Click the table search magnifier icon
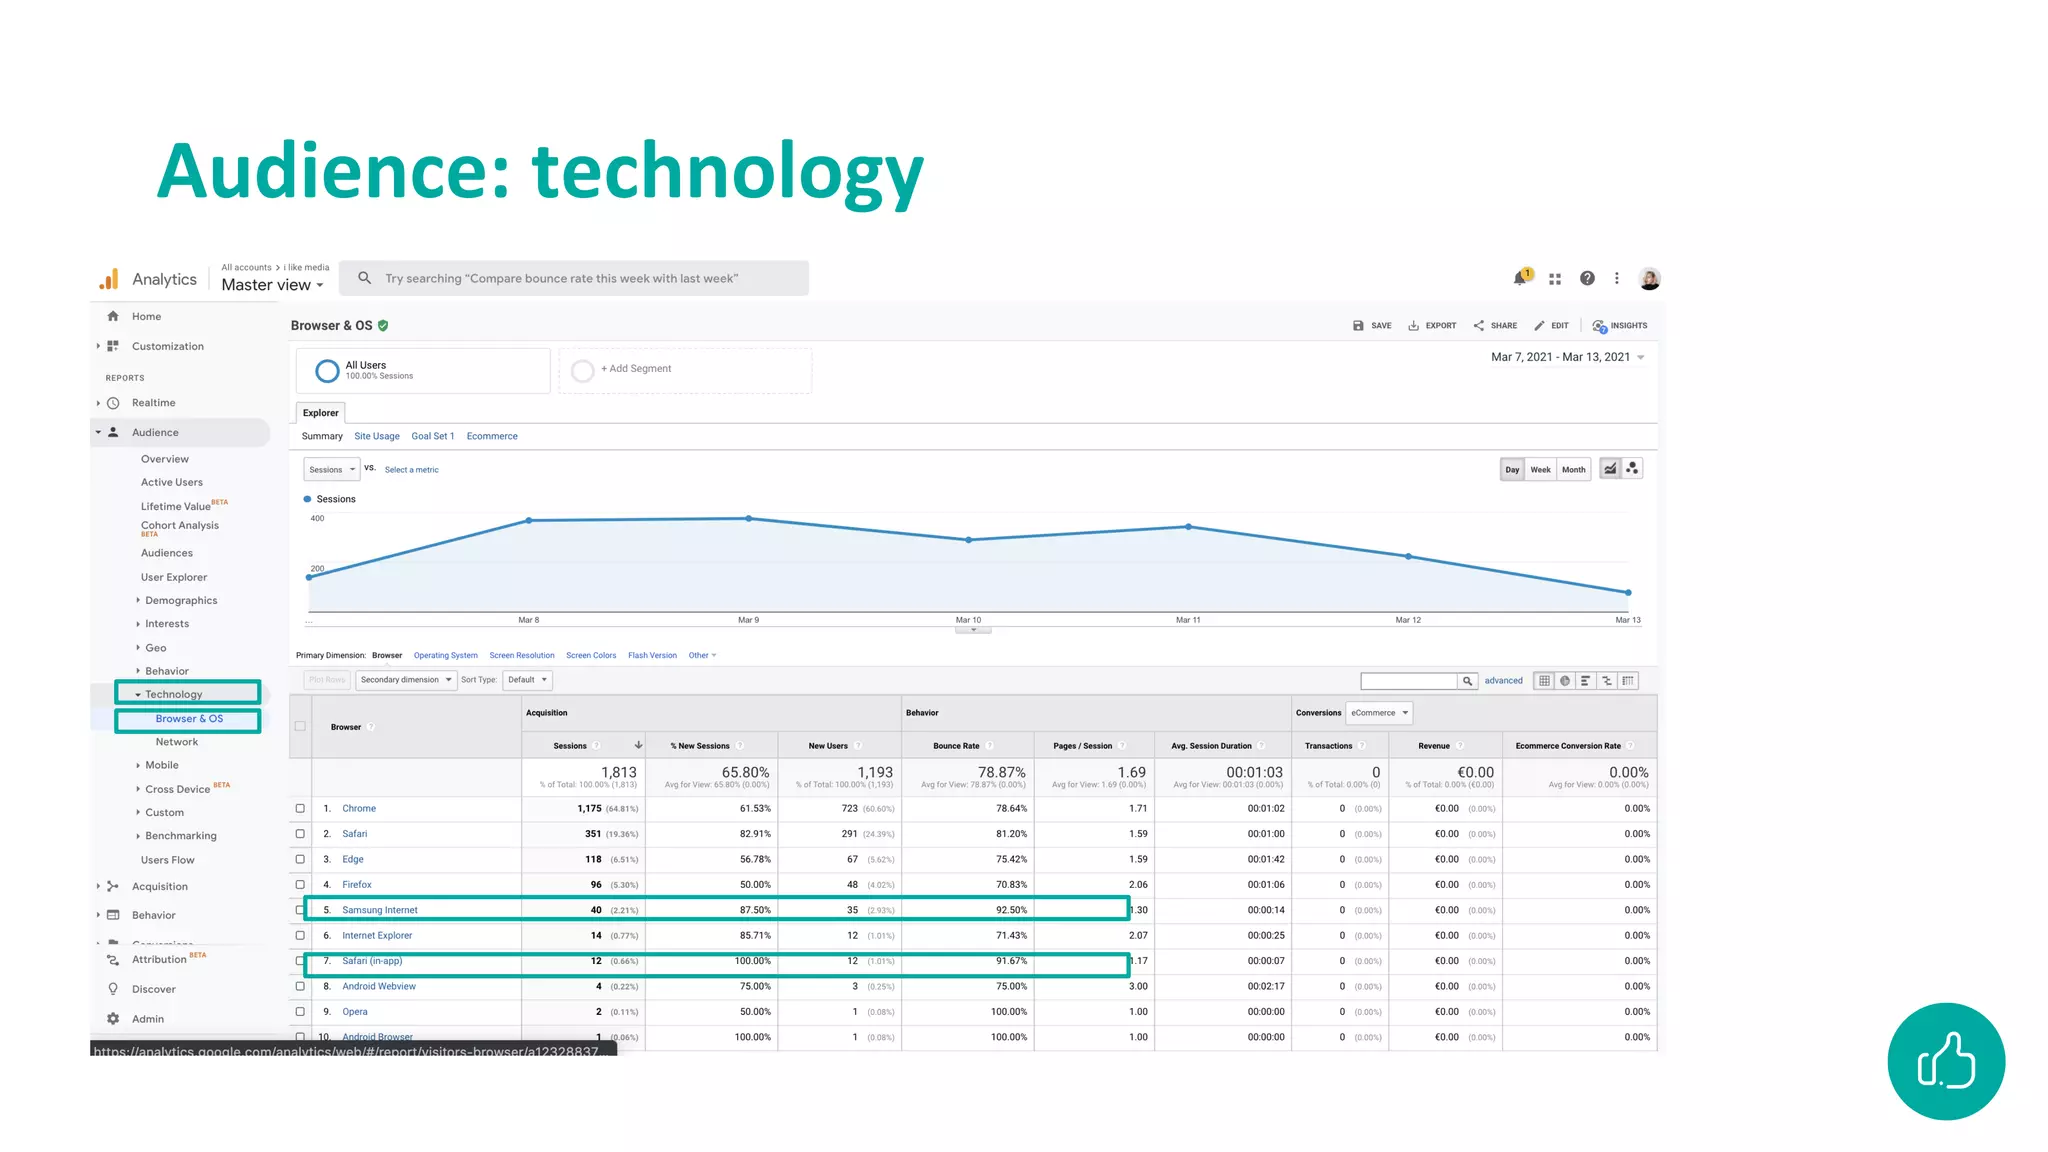Screen dimensions: 2048x1152 point(1467,681)
